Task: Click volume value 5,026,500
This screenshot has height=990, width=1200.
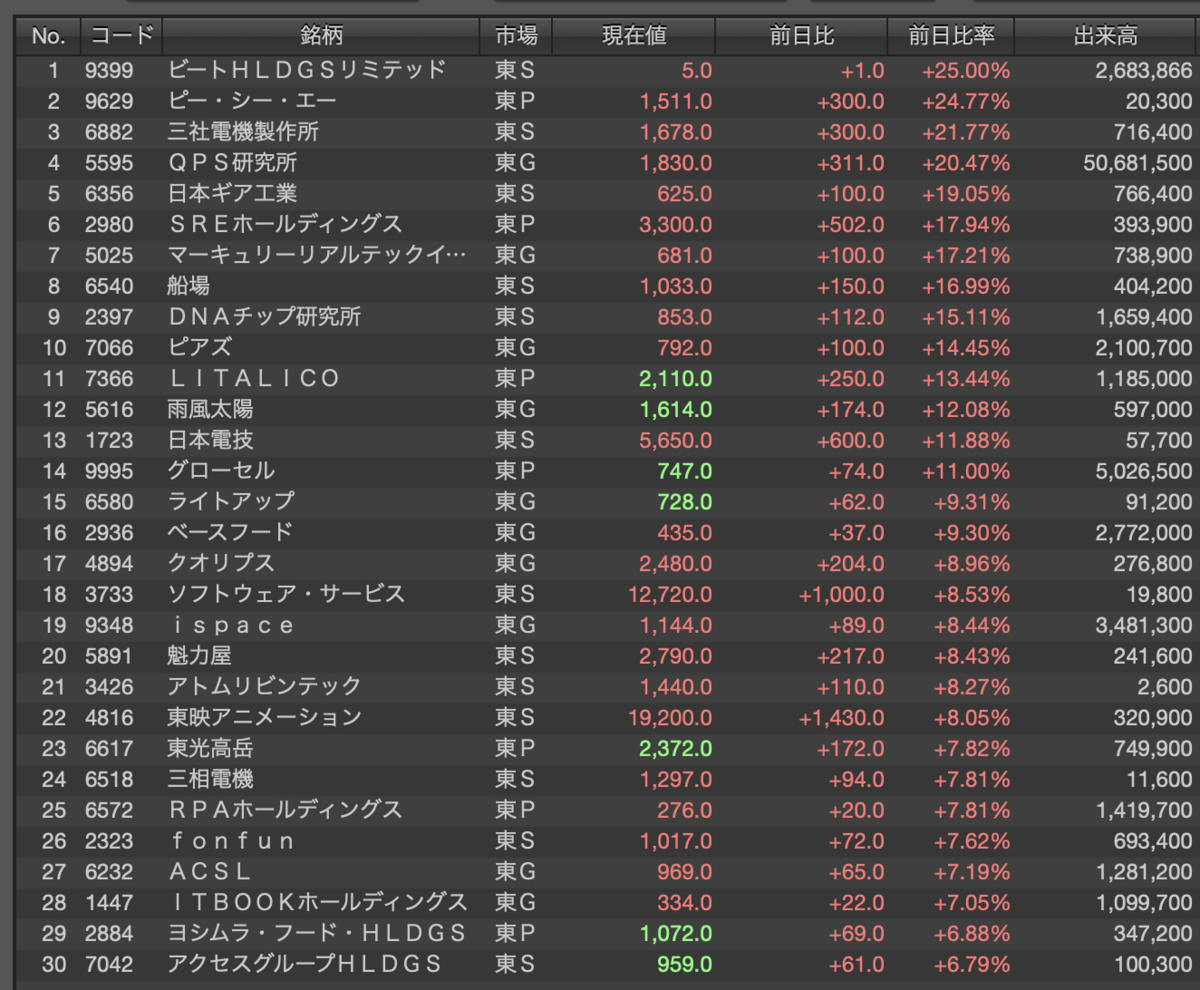Action: pos(1144,471)
